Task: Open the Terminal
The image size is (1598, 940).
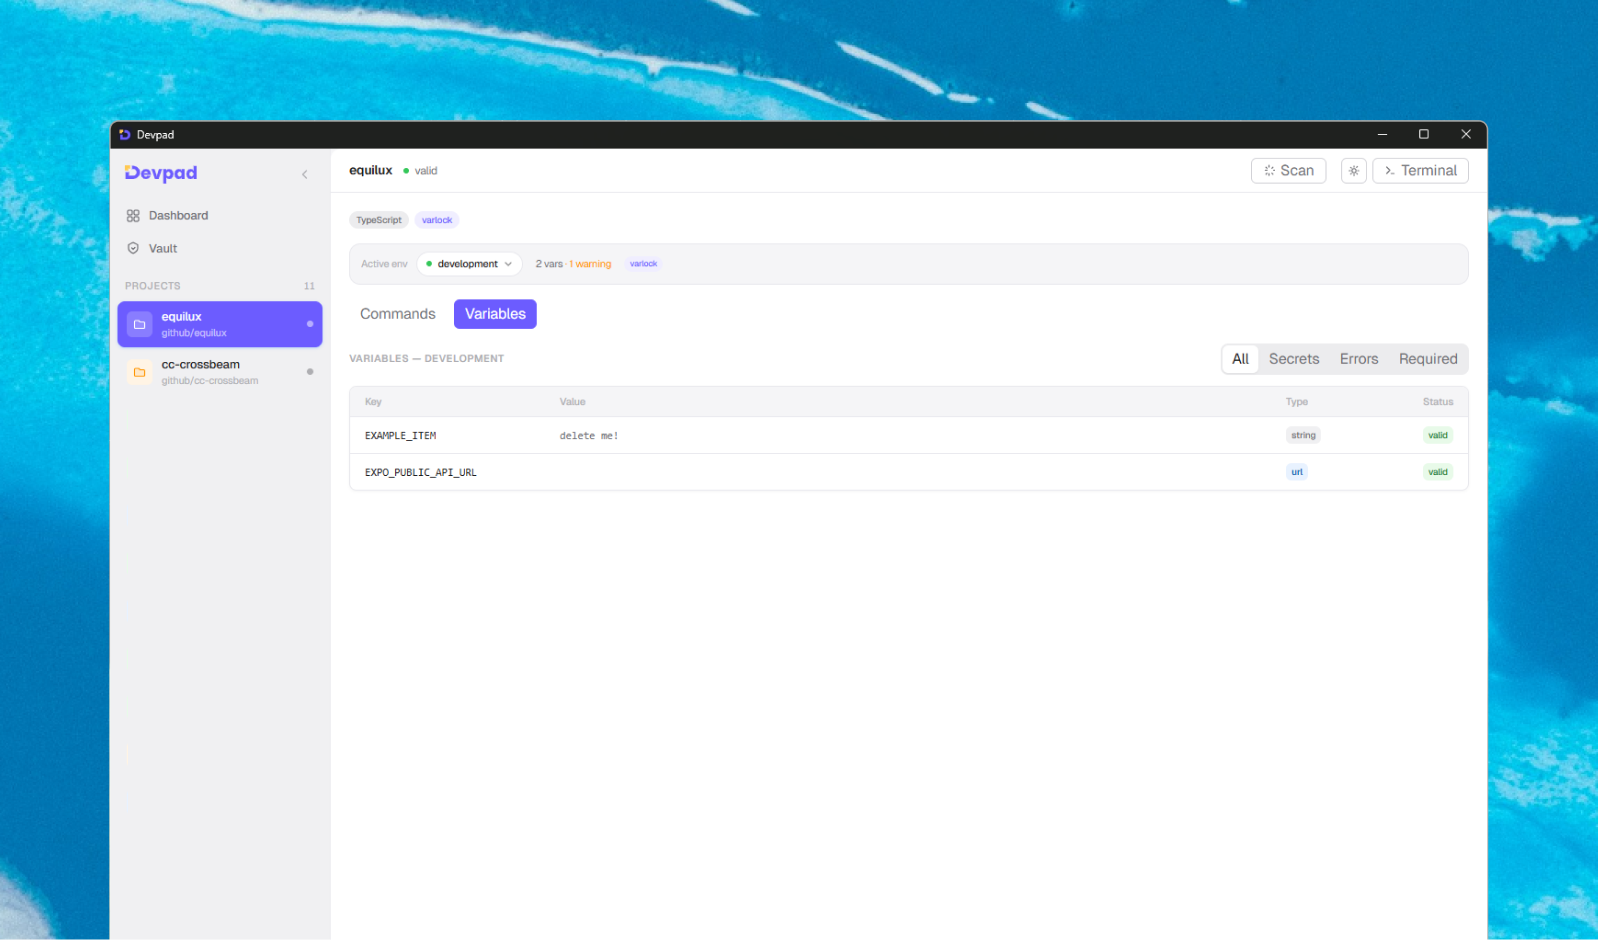Action: point(1420,171)
